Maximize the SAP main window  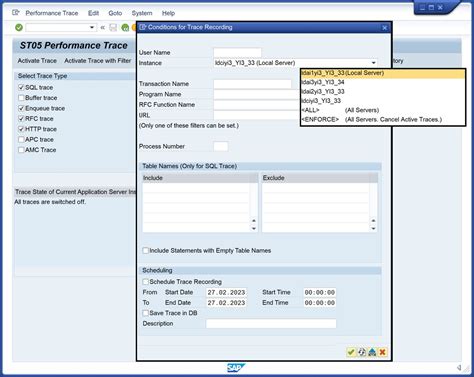tap(431, 7)
